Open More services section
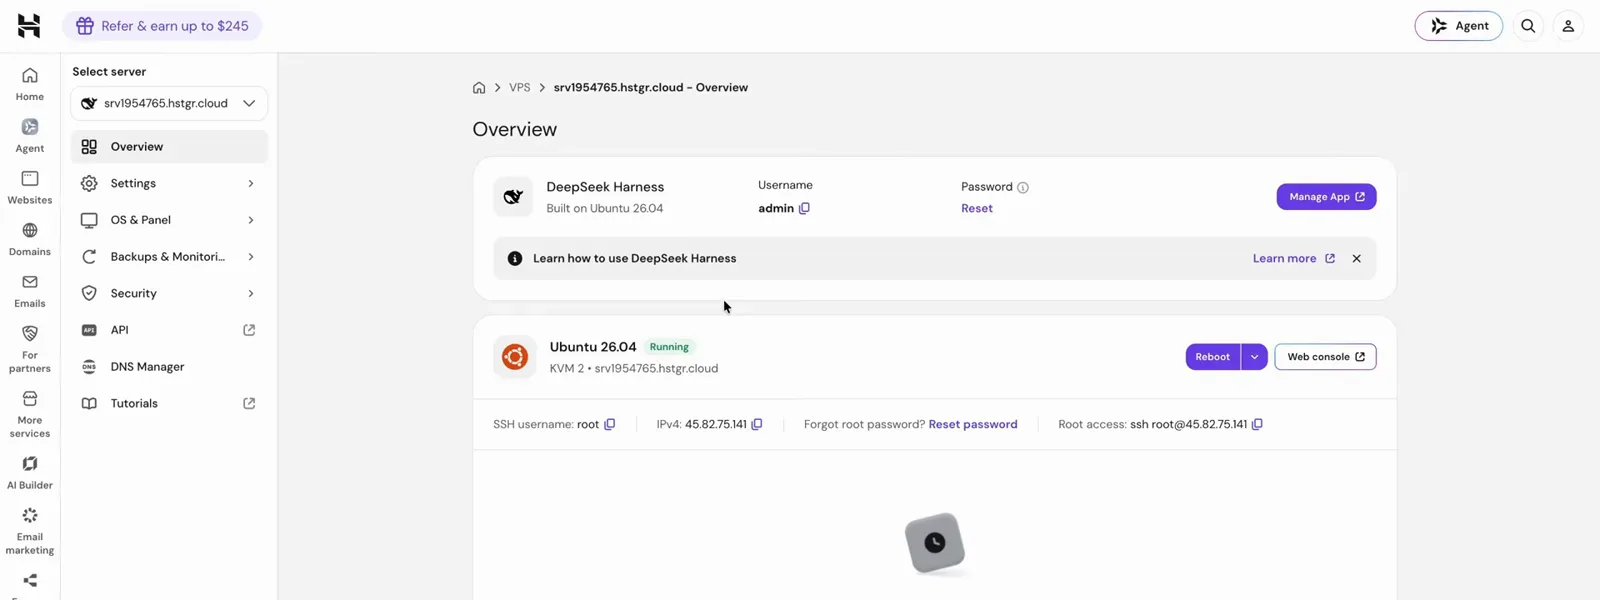 (x=30, y=414)
